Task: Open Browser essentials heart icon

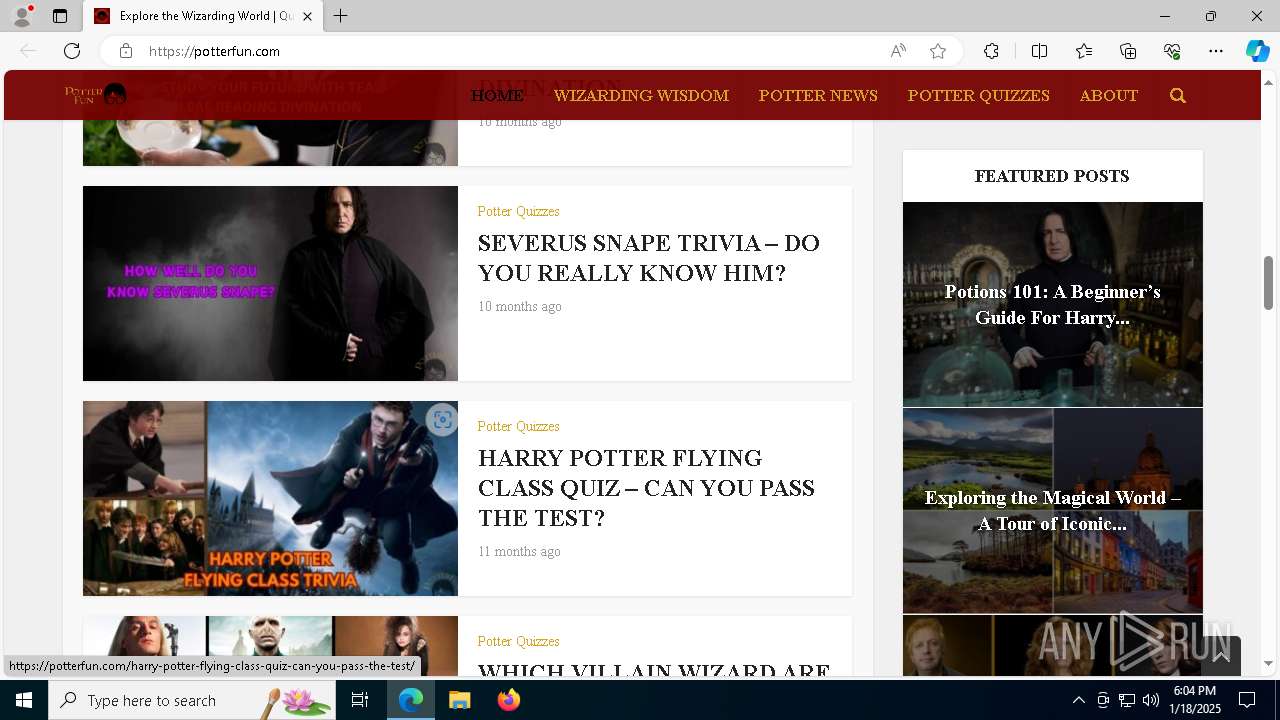Action: pos(1172,51)
